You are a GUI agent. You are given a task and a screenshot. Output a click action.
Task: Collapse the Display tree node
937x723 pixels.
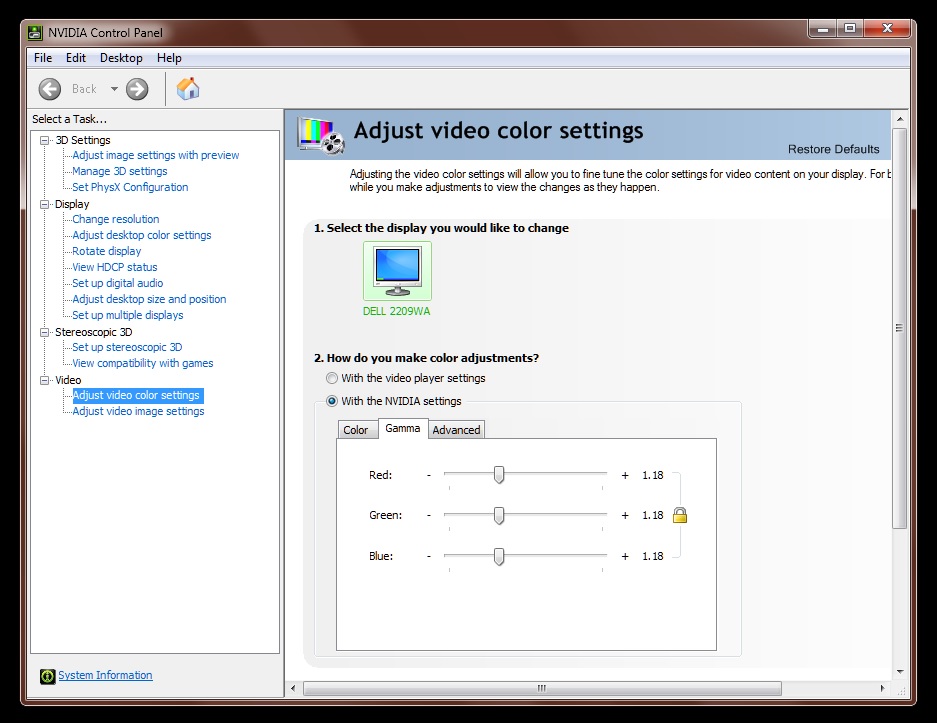tap(44, 204)
